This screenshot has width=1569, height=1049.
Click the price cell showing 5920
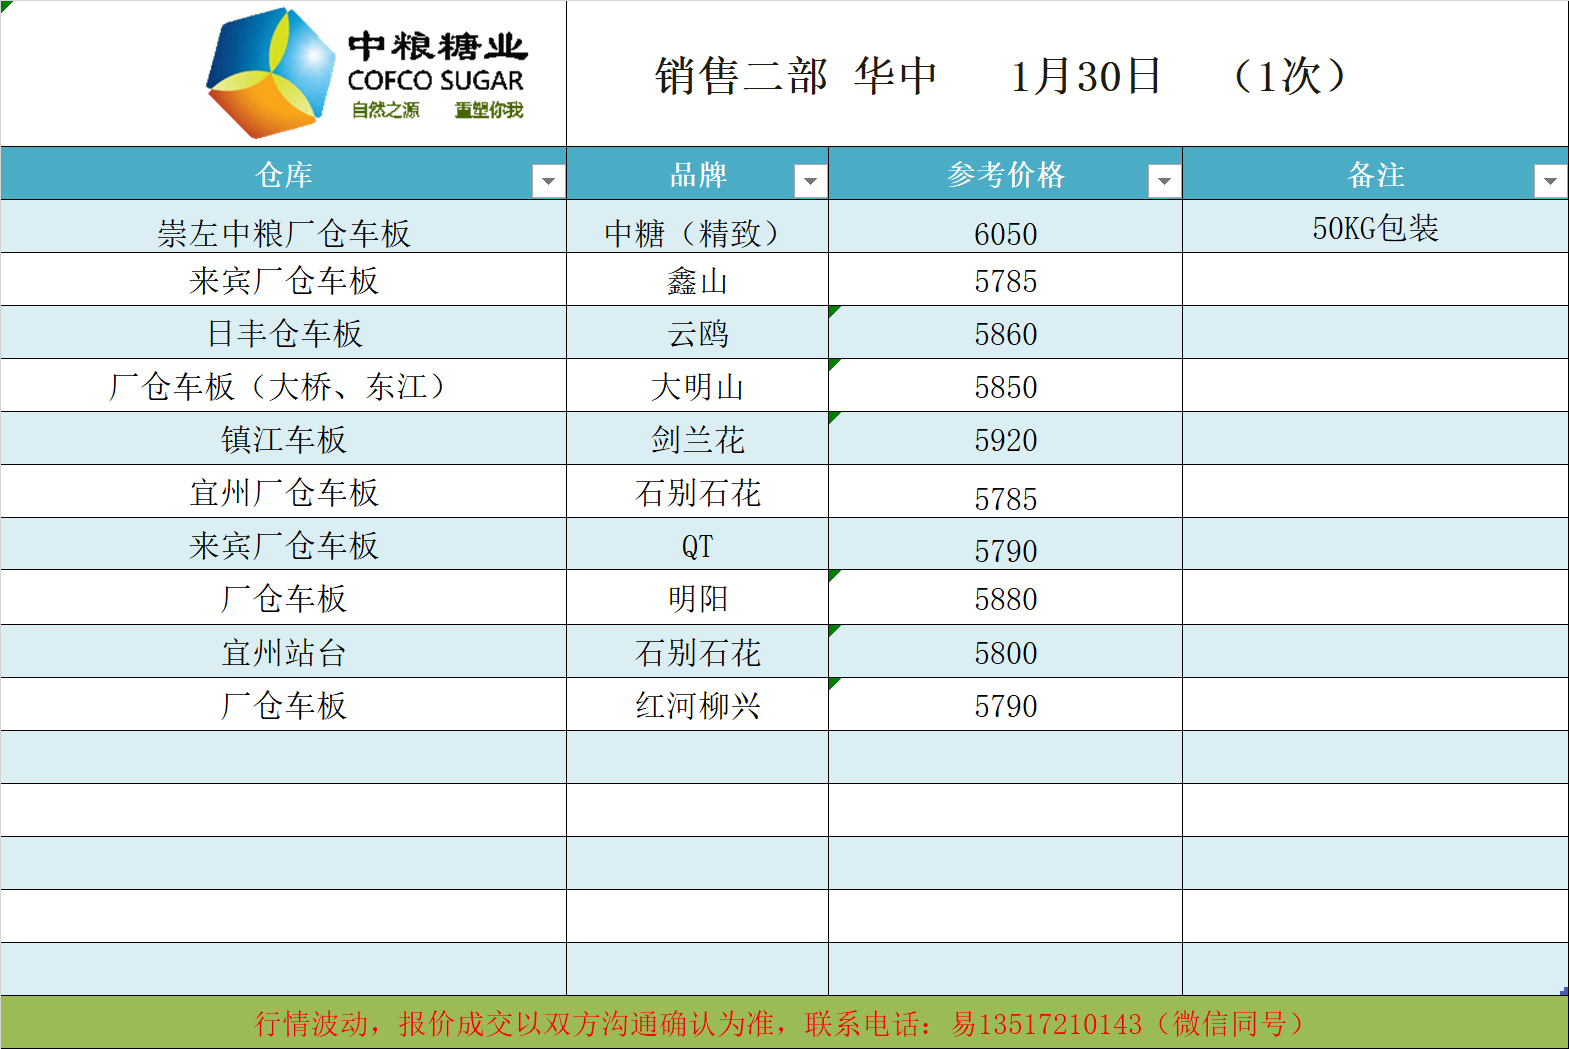click(x=1005, y=440)
